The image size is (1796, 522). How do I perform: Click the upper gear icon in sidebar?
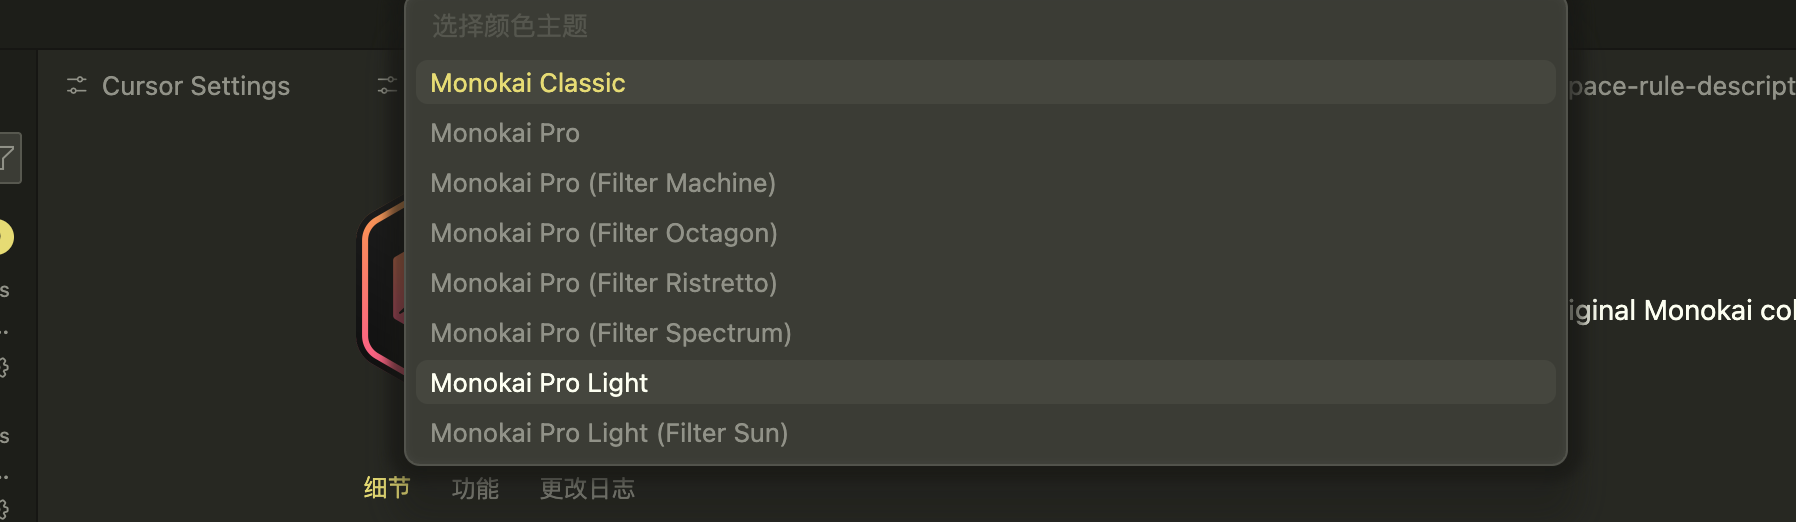click(x=4, y=368)
